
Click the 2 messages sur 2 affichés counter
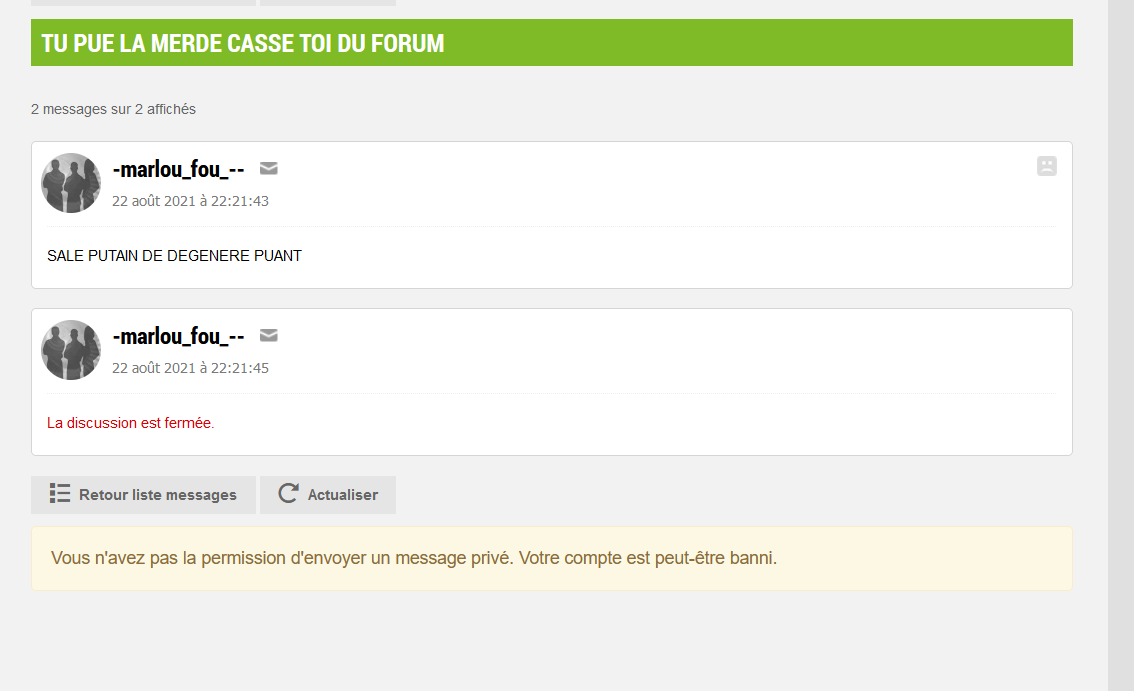pos(114,109)
